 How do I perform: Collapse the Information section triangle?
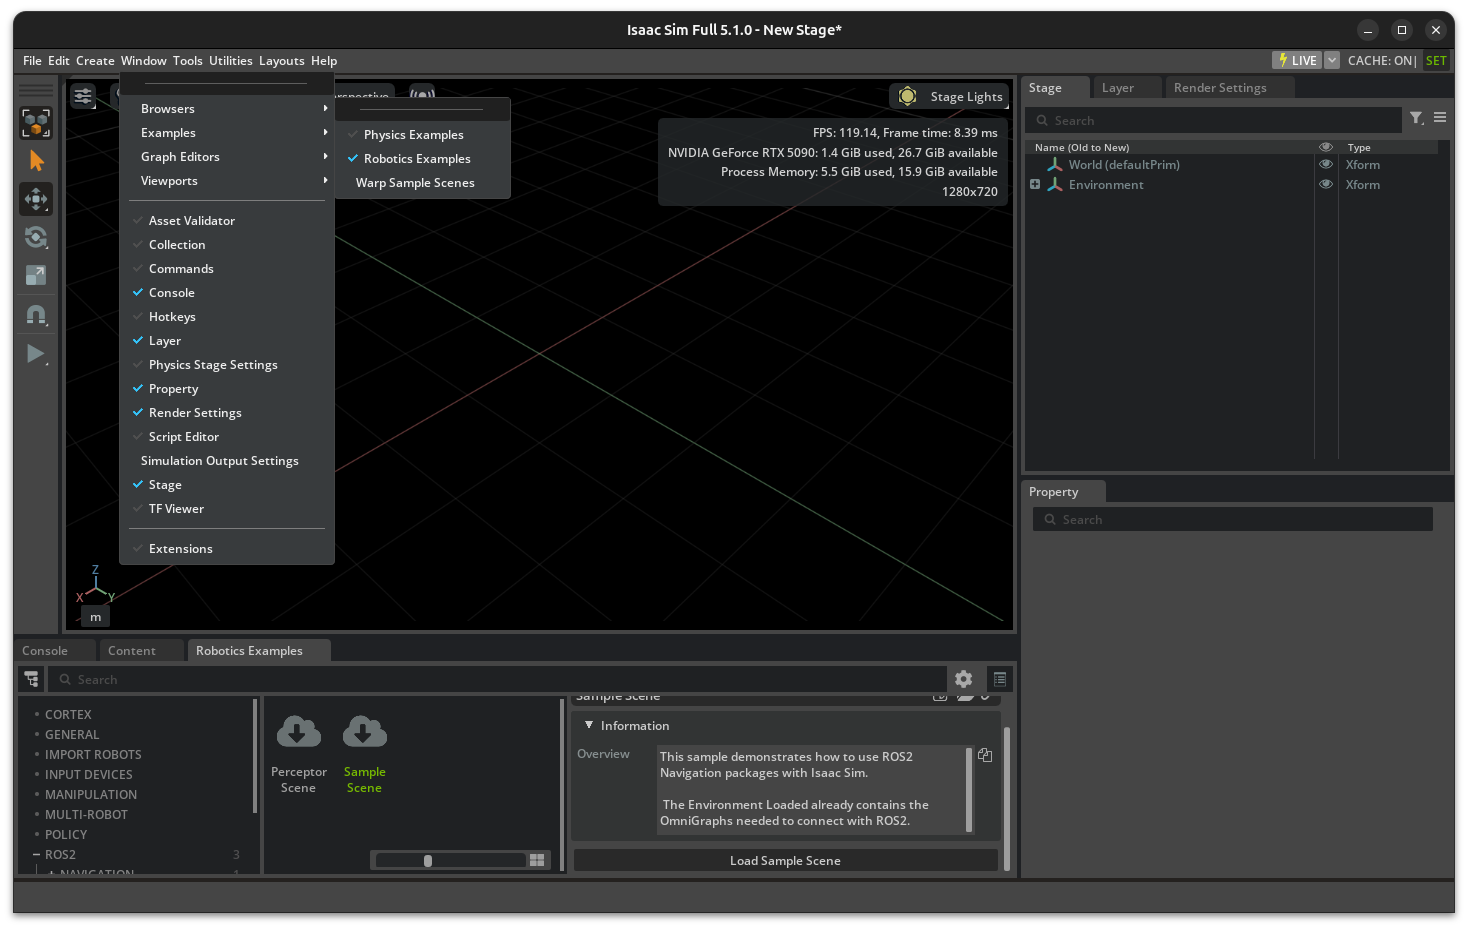[589, 725]
